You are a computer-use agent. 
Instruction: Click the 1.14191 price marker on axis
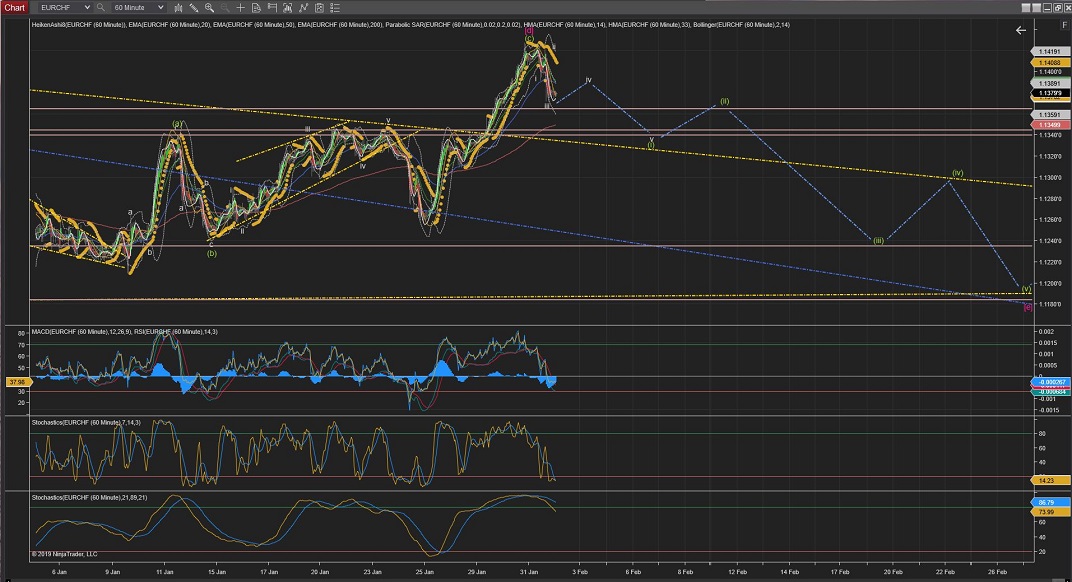tap(1050, 51)
